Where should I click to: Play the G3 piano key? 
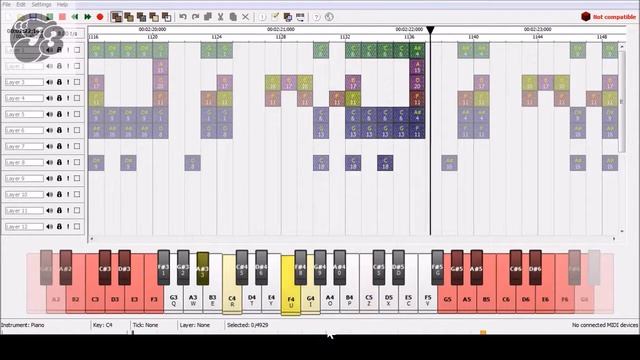point(173,300)
